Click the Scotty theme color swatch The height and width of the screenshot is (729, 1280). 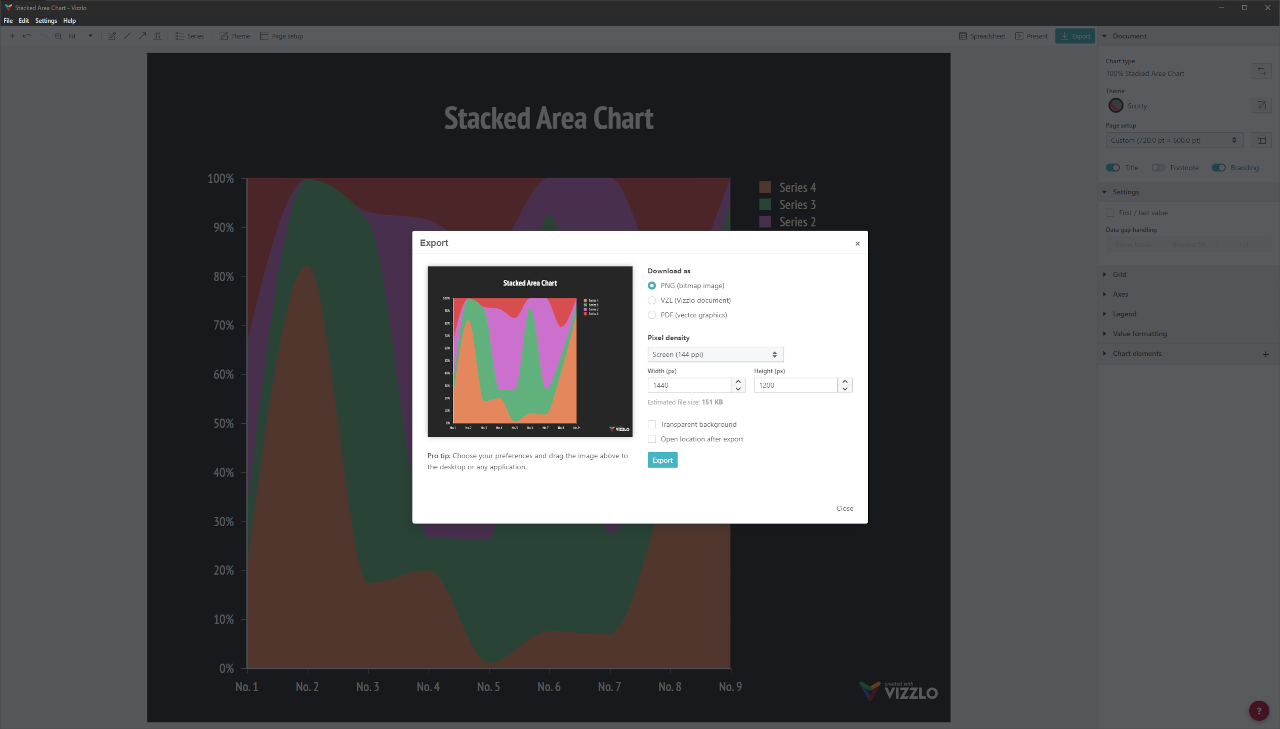(x=1115, y=105)
